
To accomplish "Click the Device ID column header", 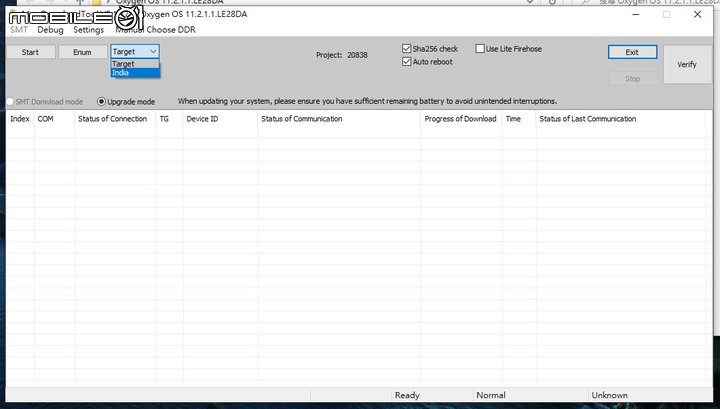I will tap(220, 119).
